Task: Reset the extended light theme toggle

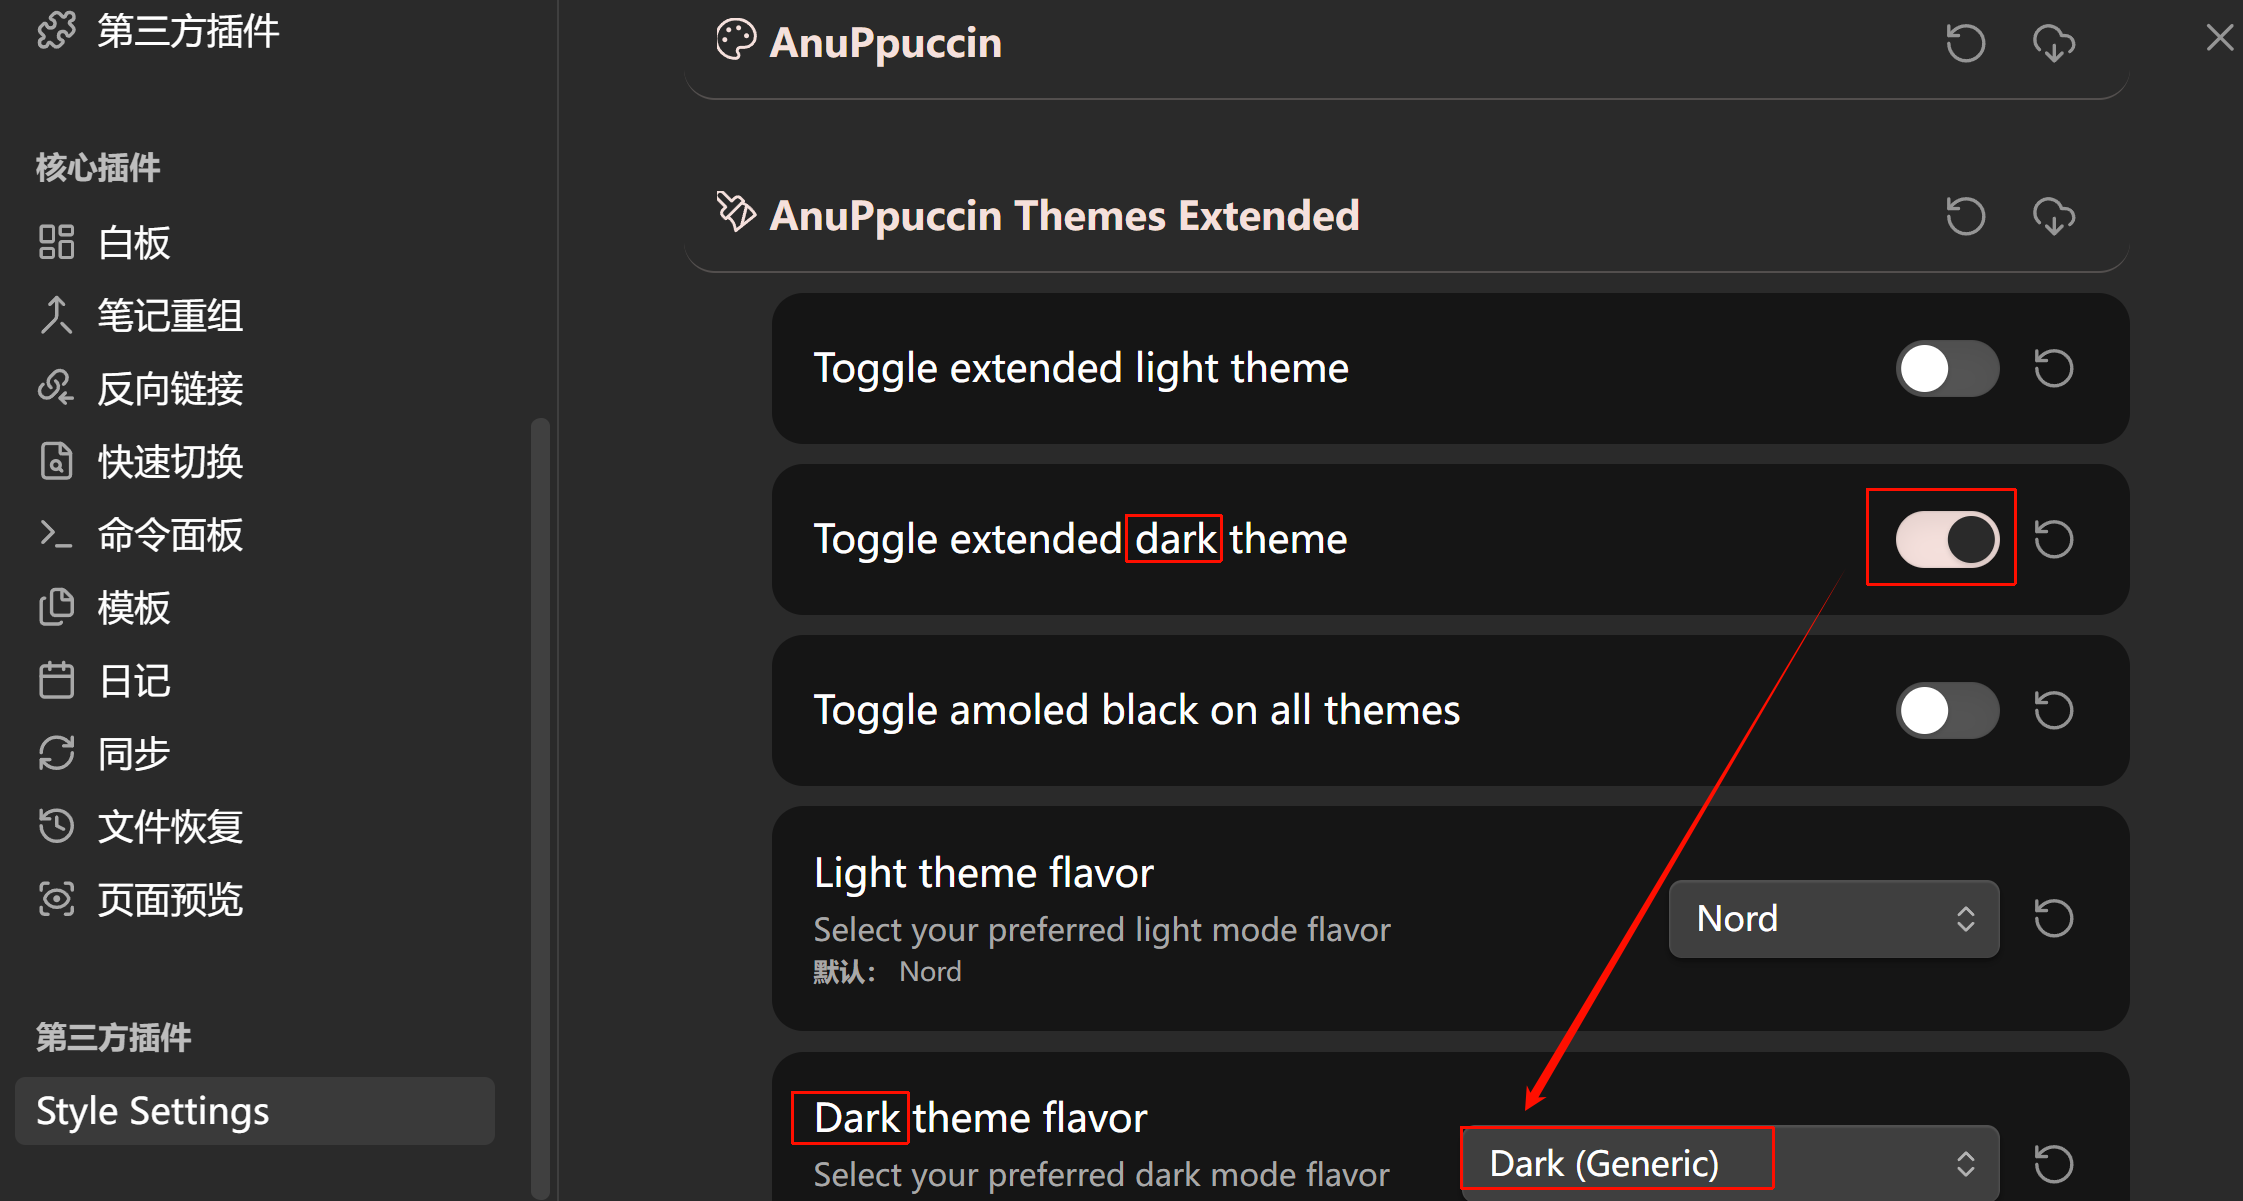Action: tap(2053, 368)
